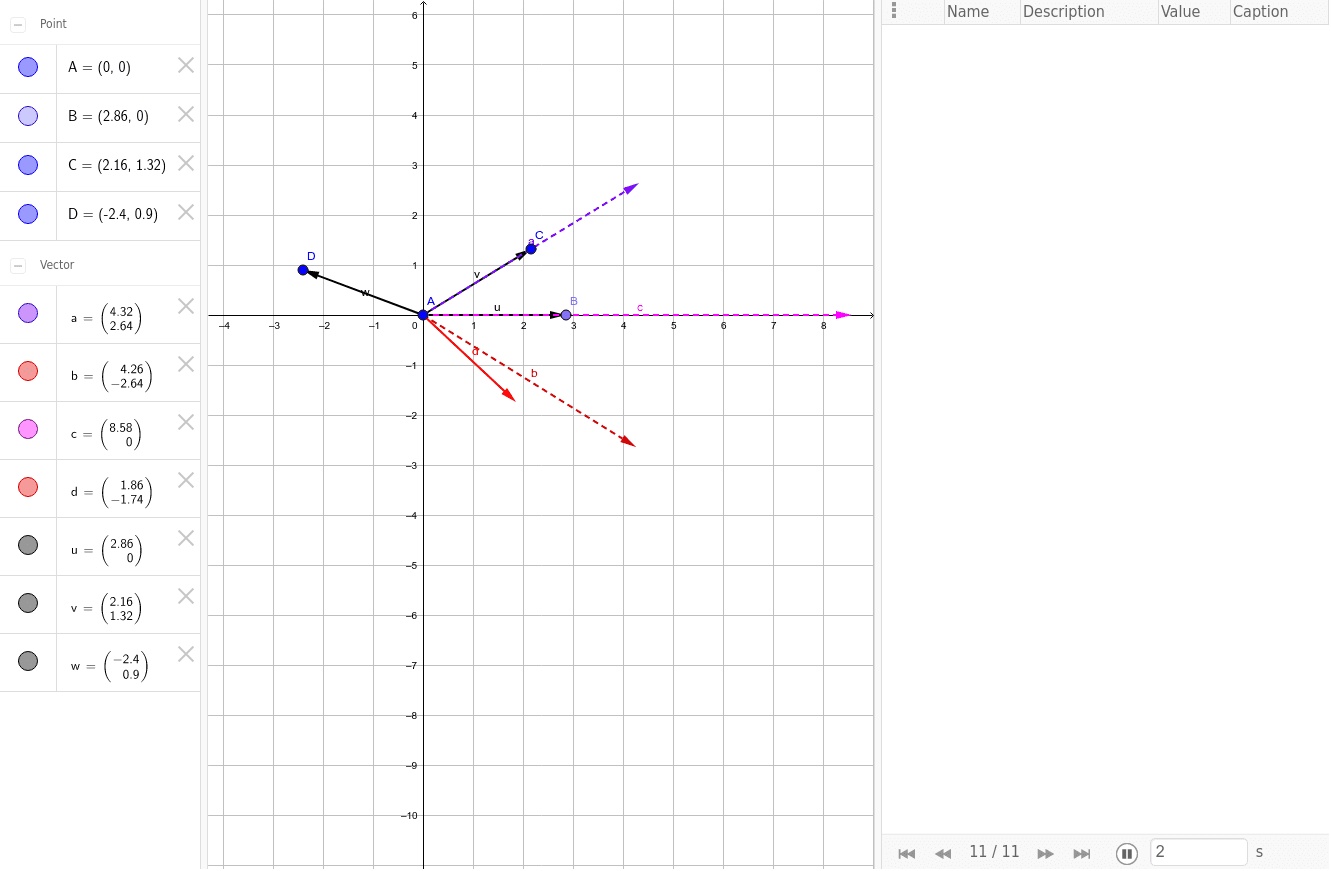Toggle visibility circle of point D
This screenshot has width=1331, height=871.
pyautogui.click(x=28, y=214)
